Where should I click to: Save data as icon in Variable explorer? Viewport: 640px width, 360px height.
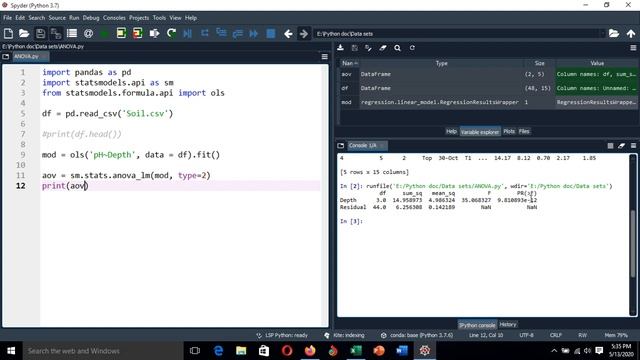[368, 48]
